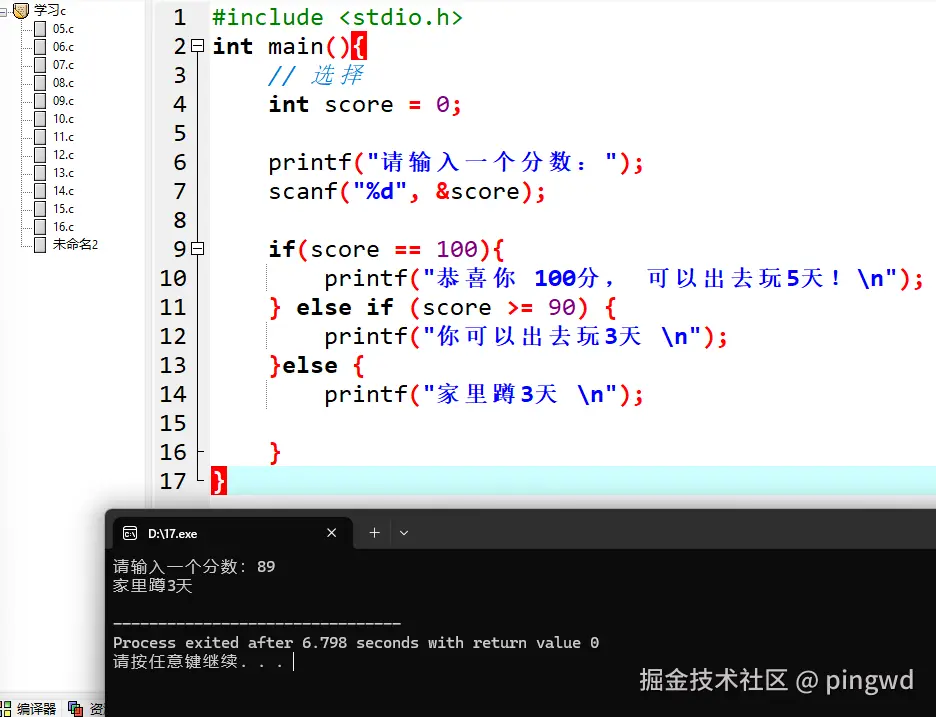This screenshot has height=717, width=936.
Task: Open a new terminal tab with plus button
Action: pos(374,533)
